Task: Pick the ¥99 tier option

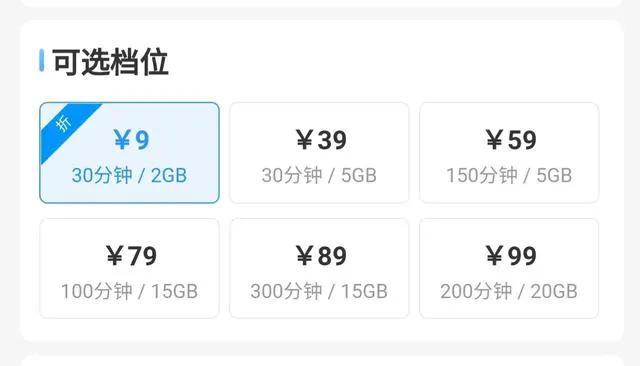Action: (x=509, y=268)
